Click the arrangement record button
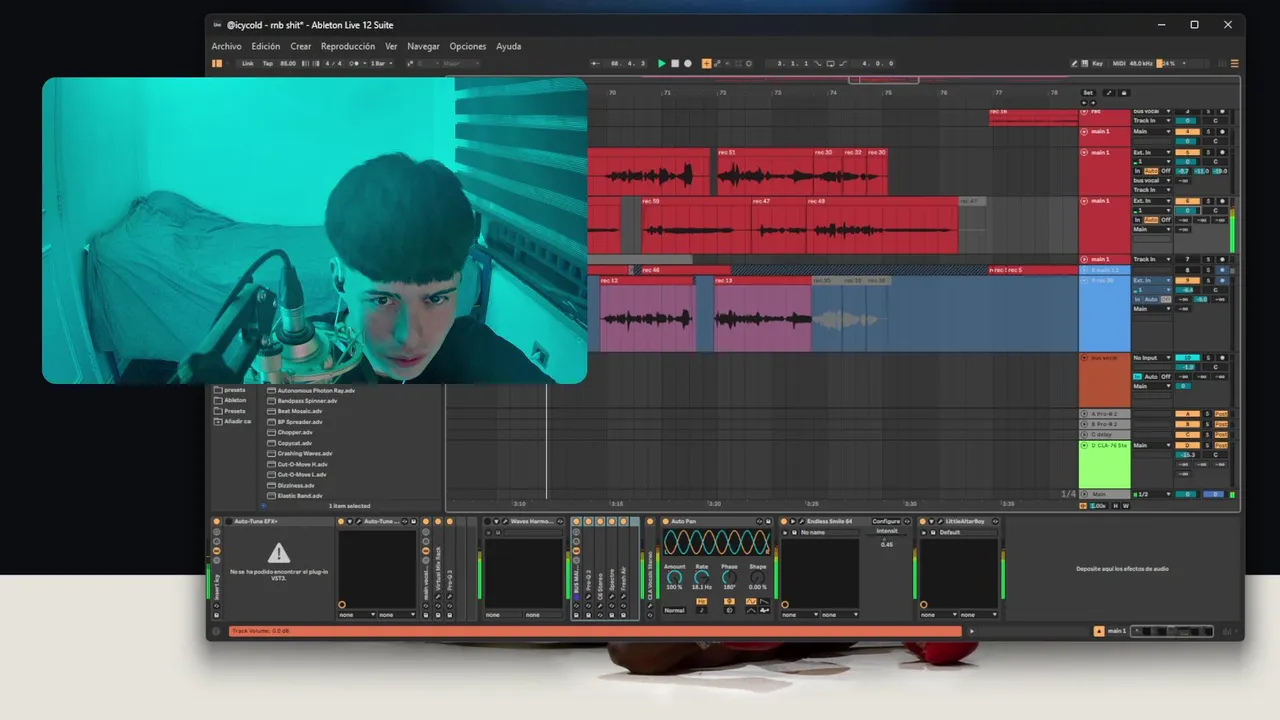Image resolution: width=1280 pixels, height=720 pixels. coord(688,63)
